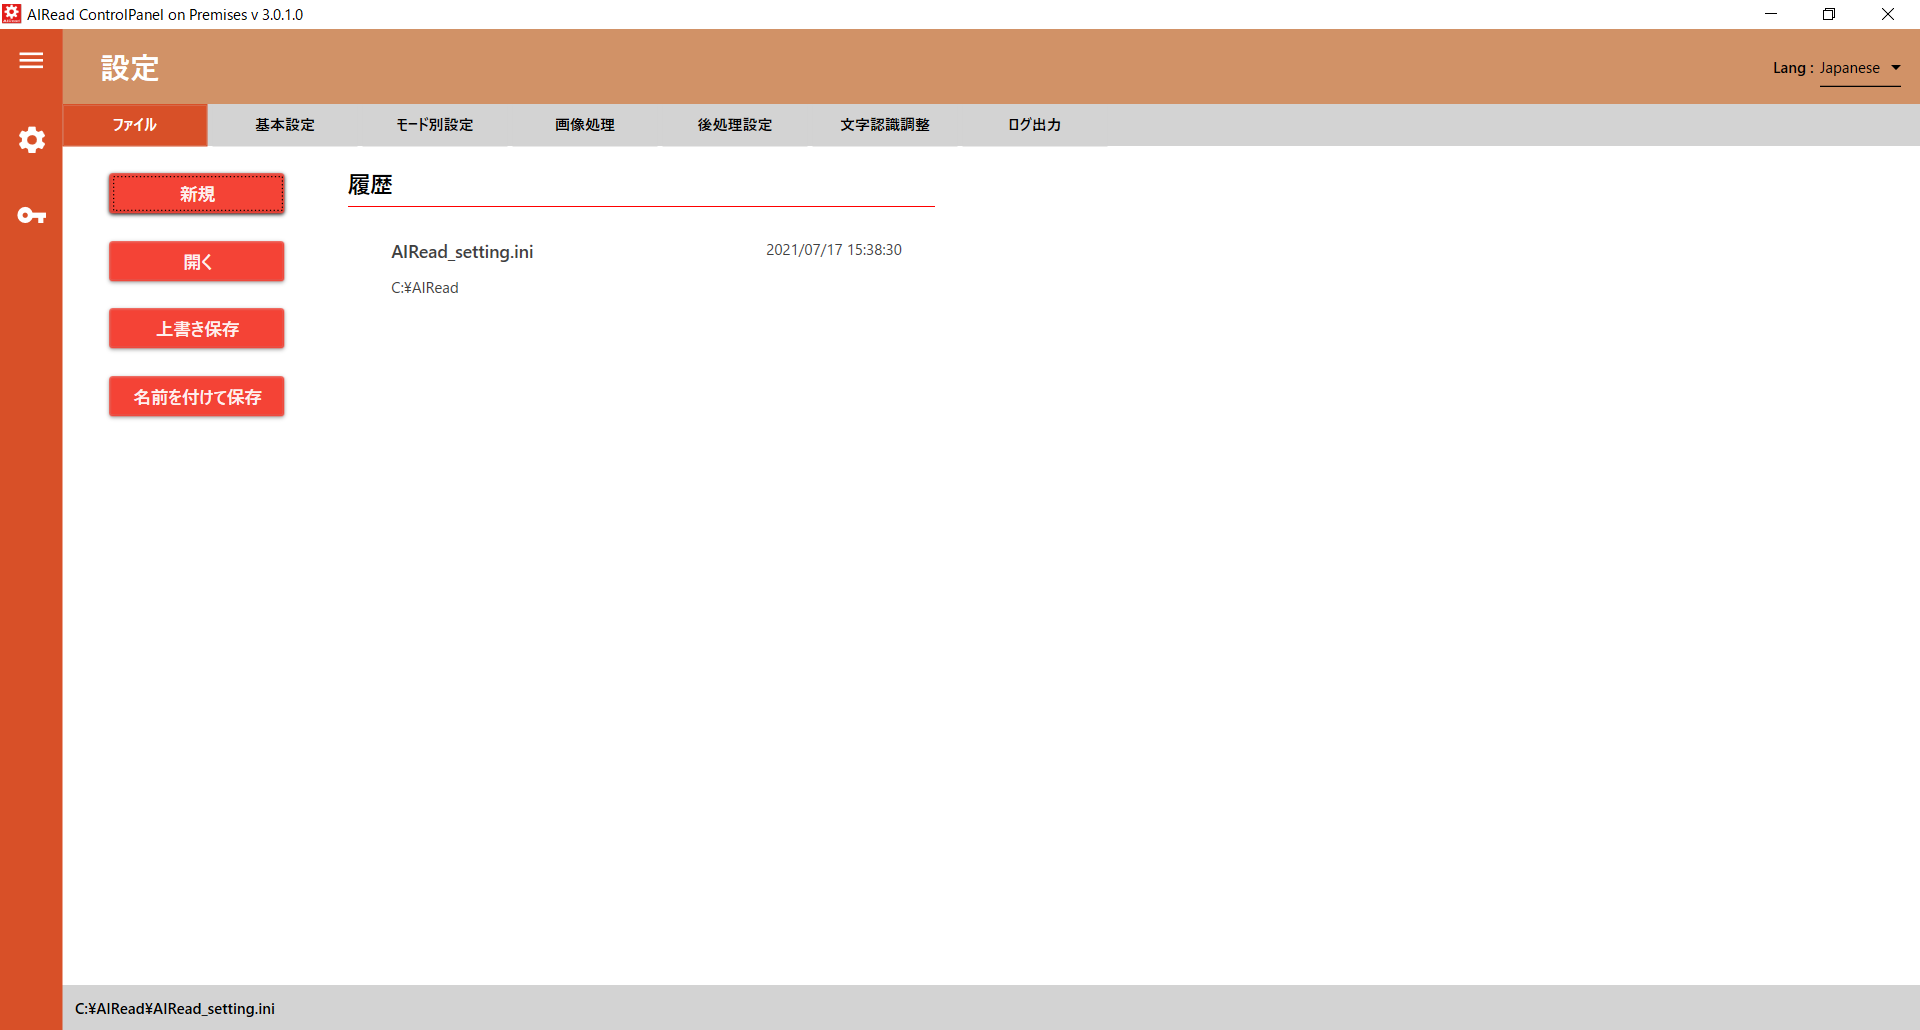Click 名前を付けて保存 to save as
1920x1030 pixels.
(196, 396)
